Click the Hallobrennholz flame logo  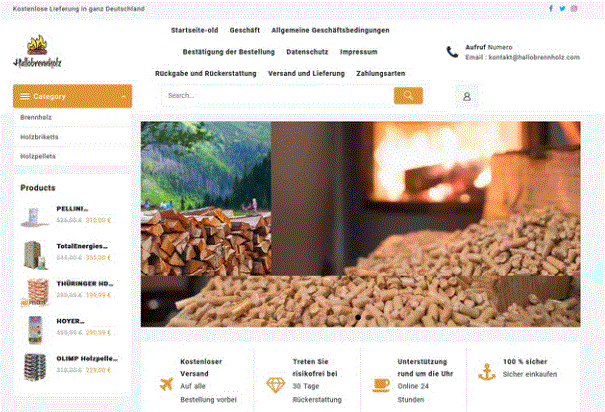coord(37,52)
